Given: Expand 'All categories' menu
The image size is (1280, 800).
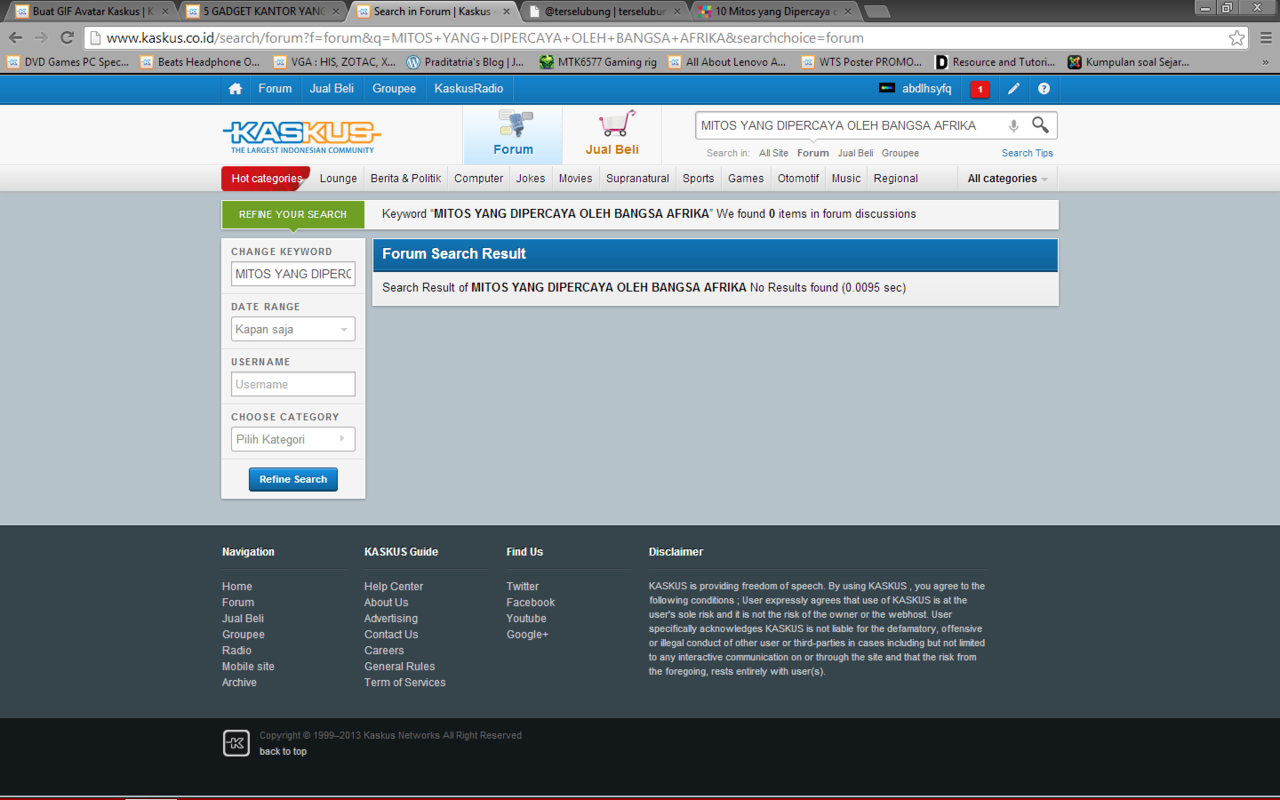Looking at the screenshot, I should (1007, 178).
